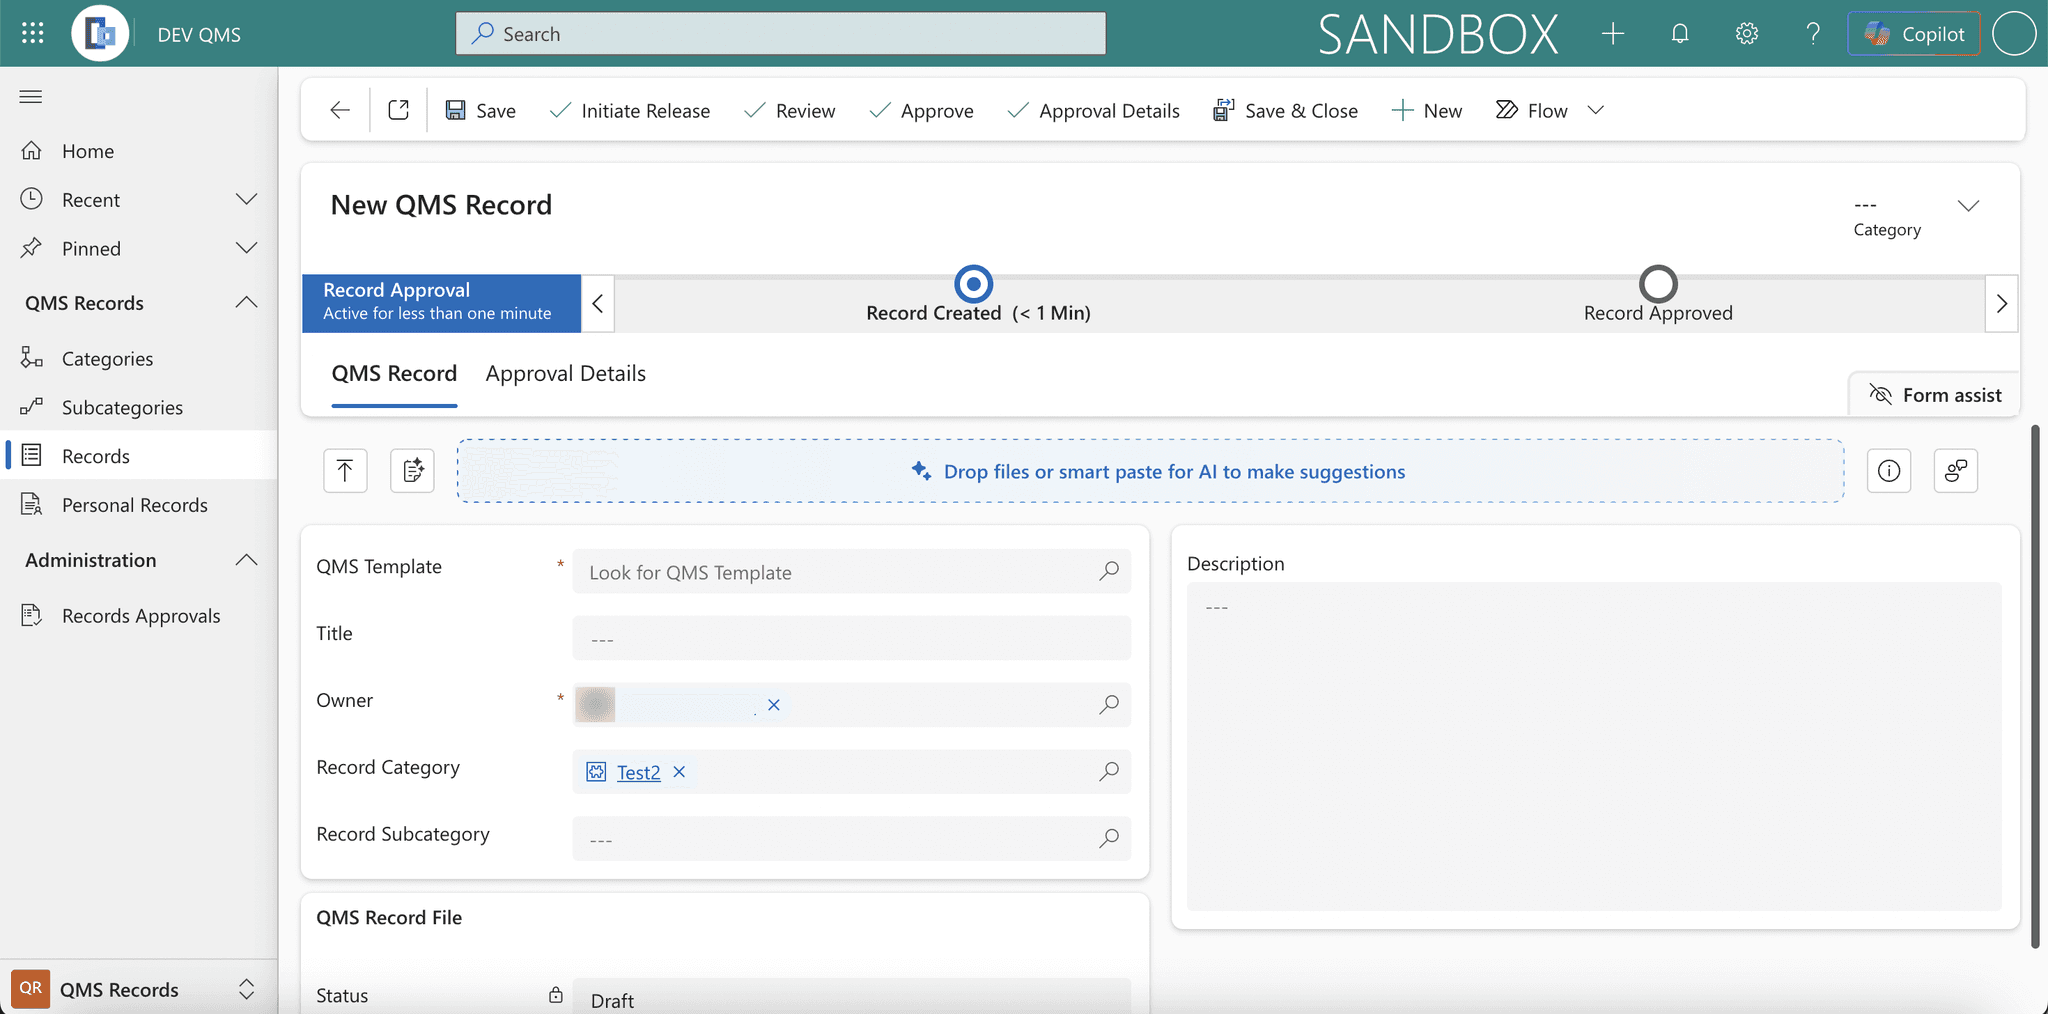Remove the selected Owner value
Viewport: 2048px width, 1014px height.
pos(773,705)
